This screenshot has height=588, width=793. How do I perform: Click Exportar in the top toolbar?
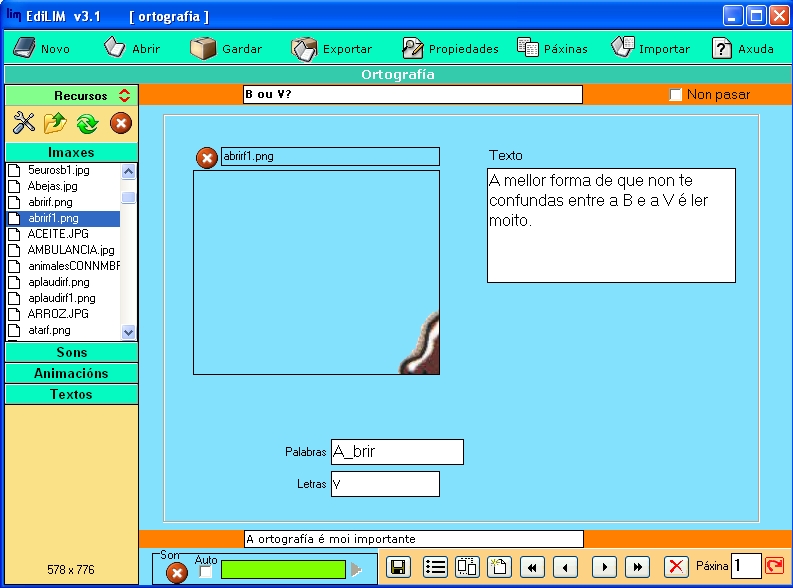coord(332,48)
